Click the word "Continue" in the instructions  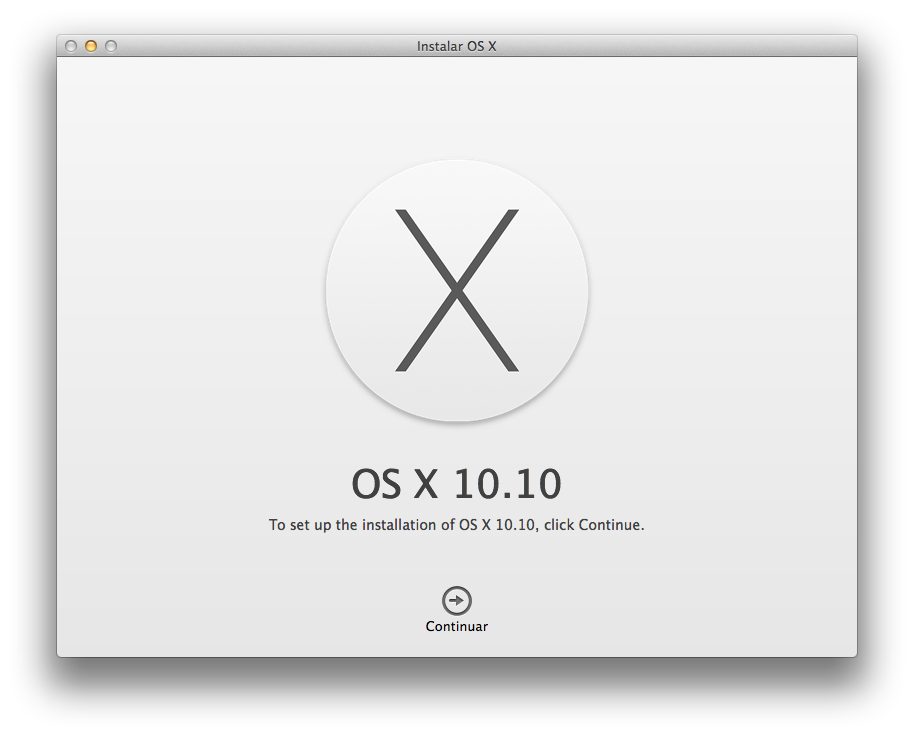(x=607, y=525)
